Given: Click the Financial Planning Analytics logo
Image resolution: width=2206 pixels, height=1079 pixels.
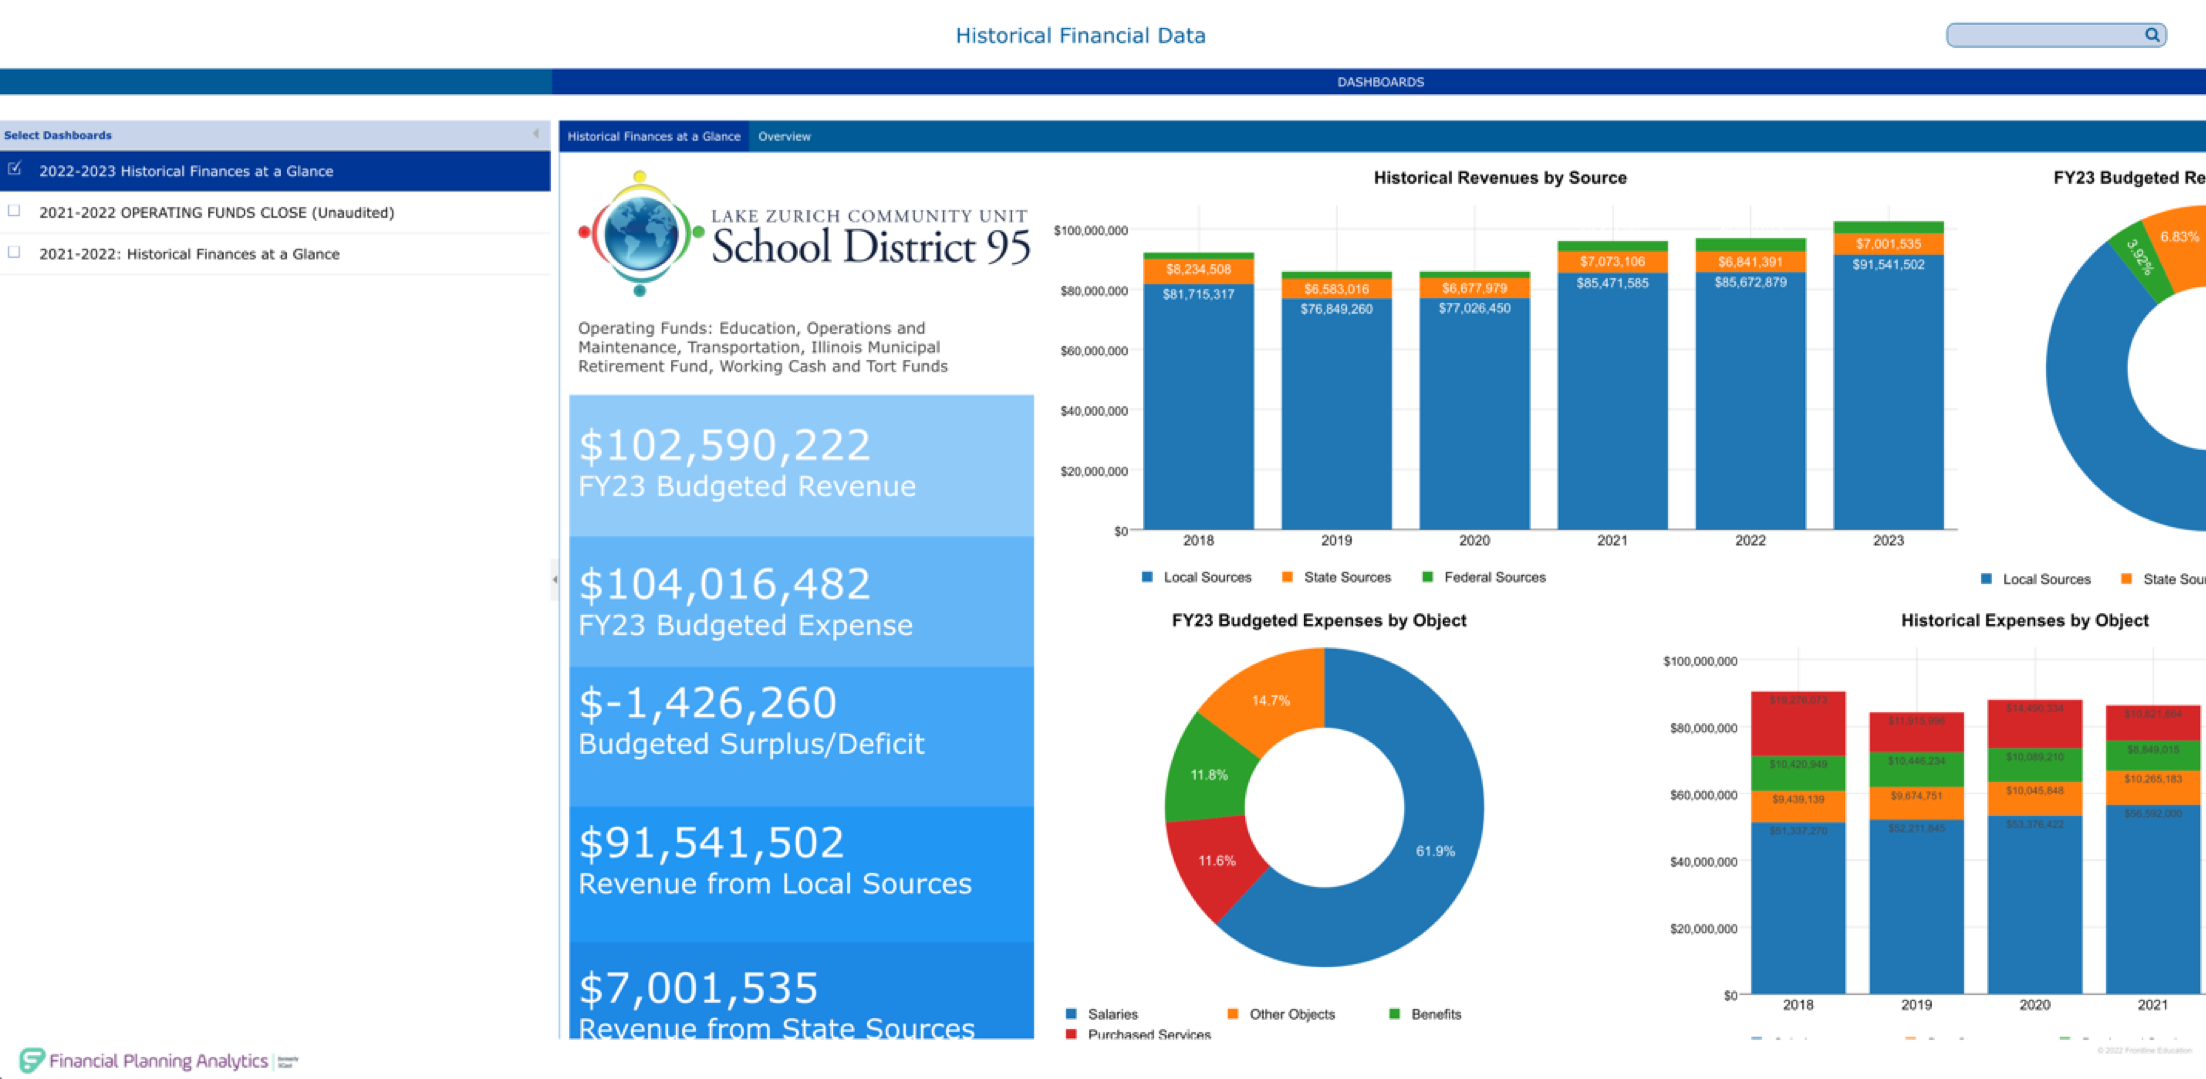Looking at the screenshot, I should tap(158, 1060).
